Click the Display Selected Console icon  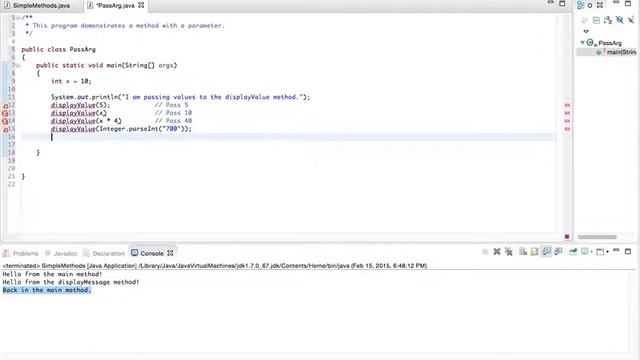(x=584, y=252)
